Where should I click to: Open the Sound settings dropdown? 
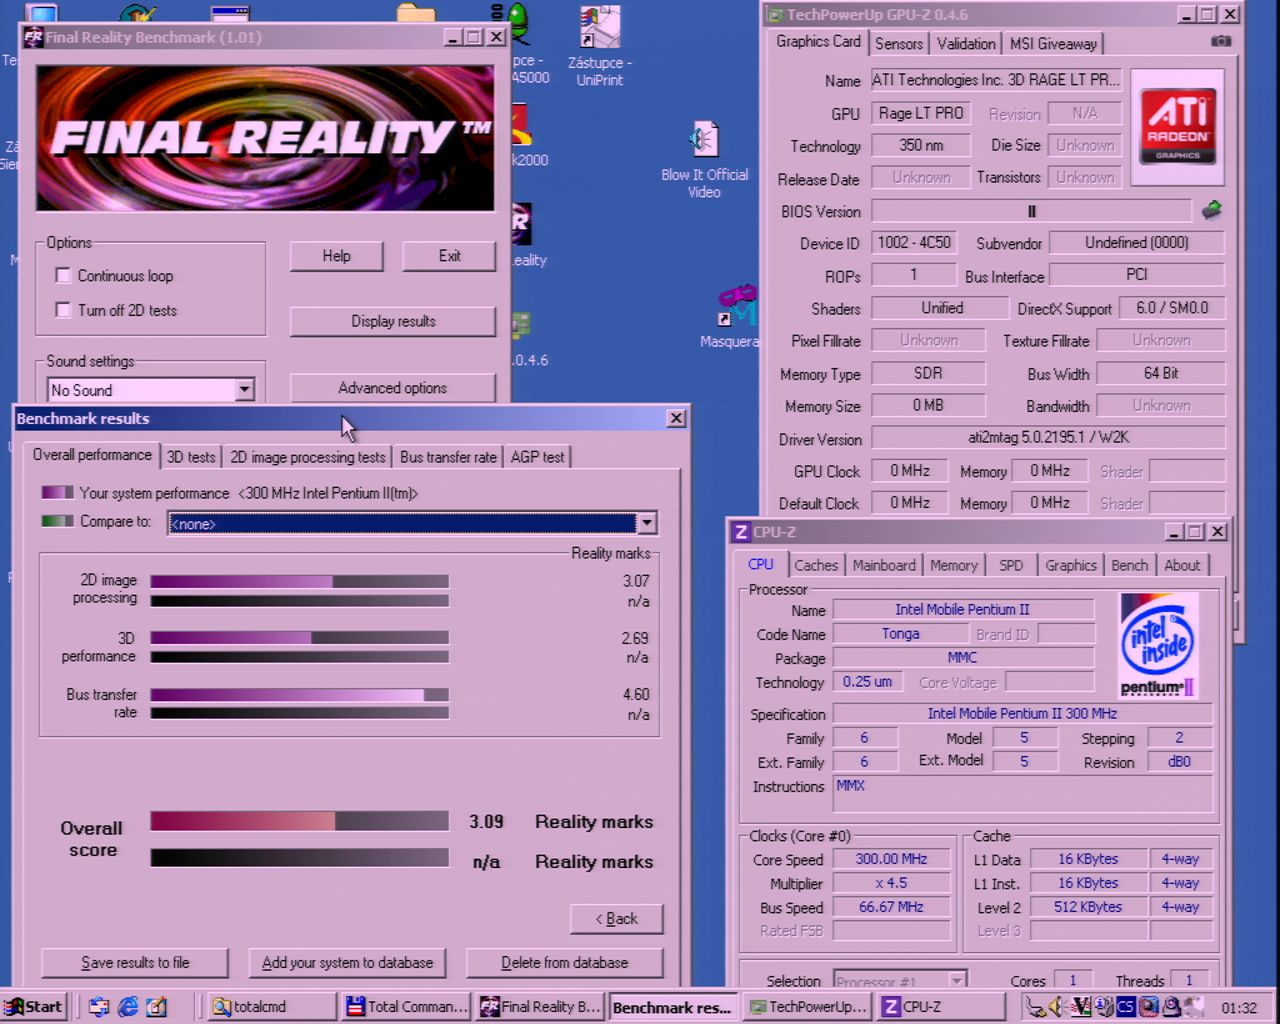(x=244, y=390)
